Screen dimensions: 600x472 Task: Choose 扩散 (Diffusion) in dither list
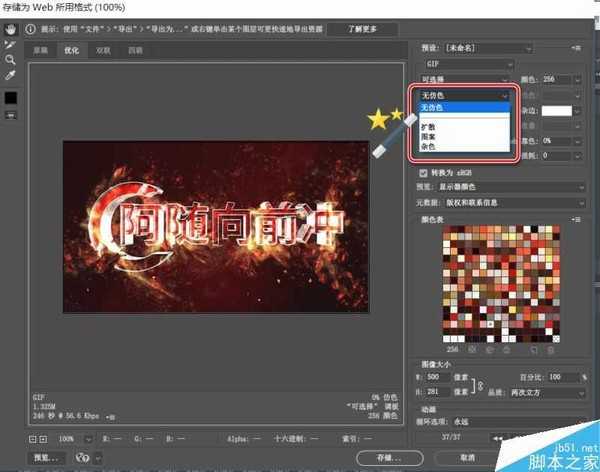428,127
